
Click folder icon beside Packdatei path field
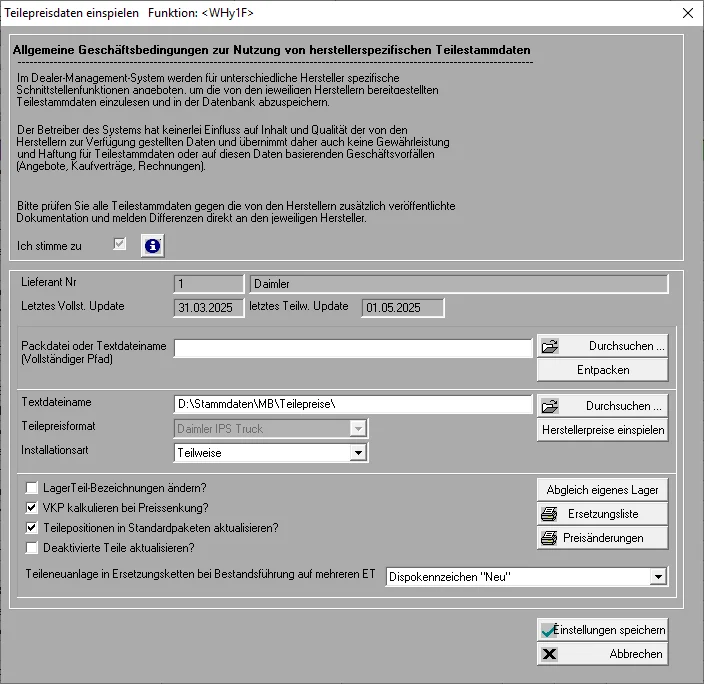tap(550, 346)
